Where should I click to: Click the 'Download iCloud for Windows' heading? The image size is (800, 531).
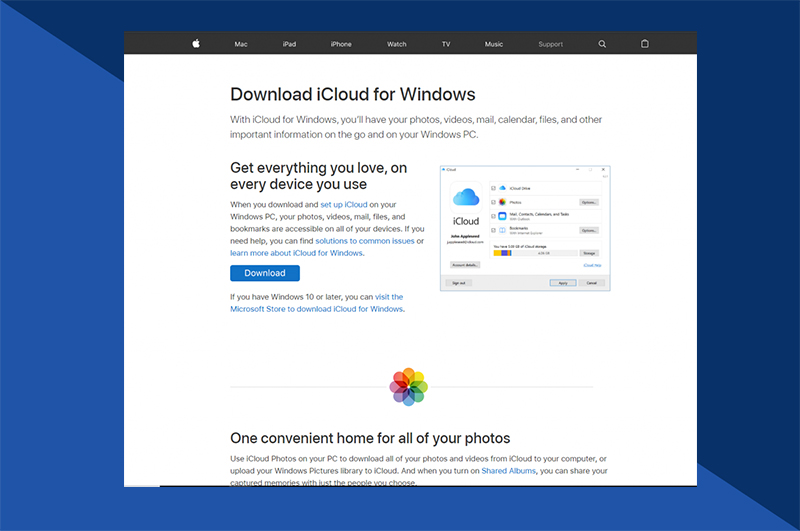point(353,94)
